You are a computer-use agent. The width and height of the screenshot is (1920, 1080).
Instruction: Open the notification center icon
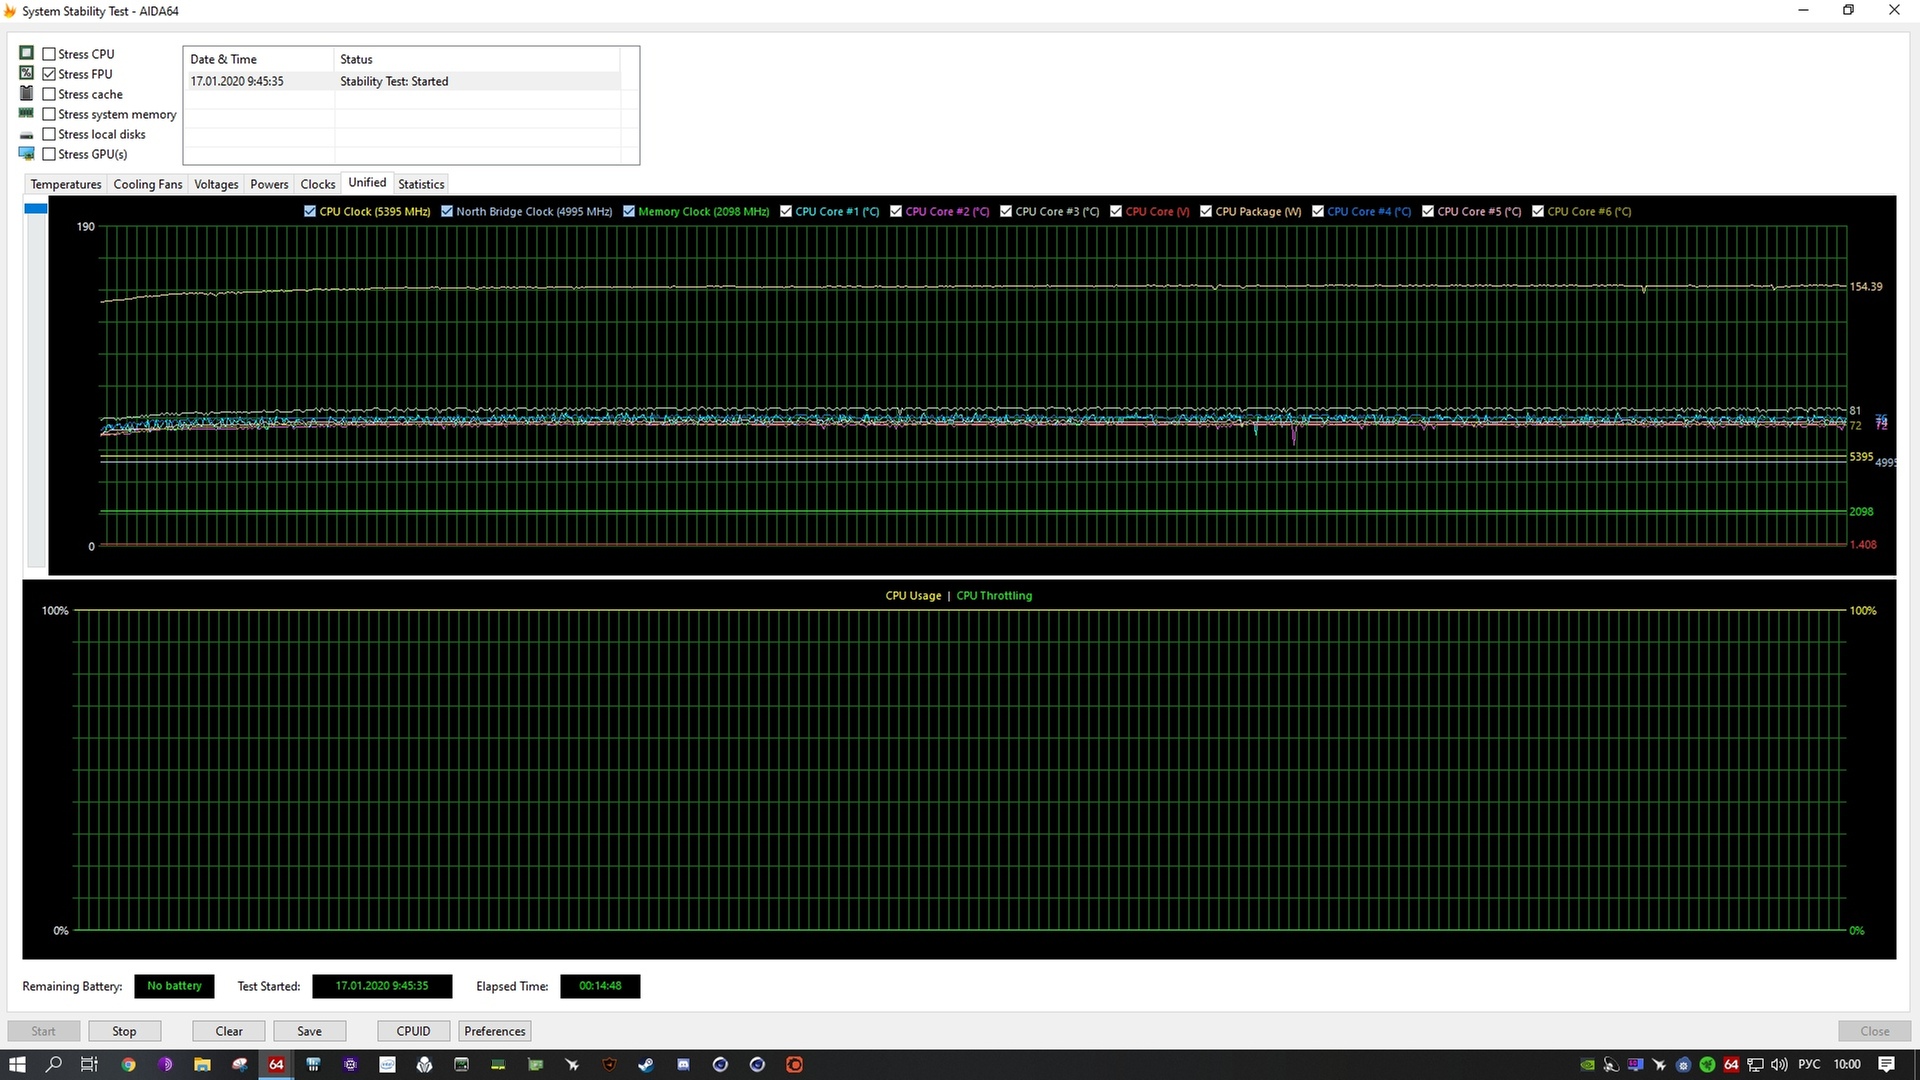(1886, 1064)
